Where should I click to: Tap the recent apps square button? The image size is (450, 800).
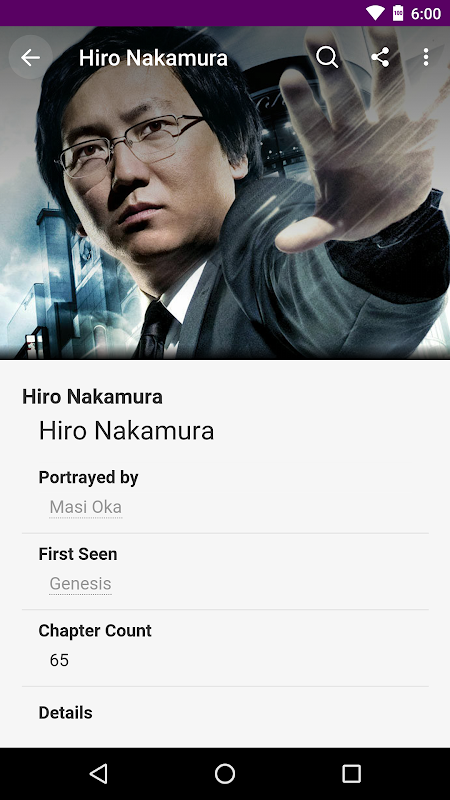tap(351, 773)
